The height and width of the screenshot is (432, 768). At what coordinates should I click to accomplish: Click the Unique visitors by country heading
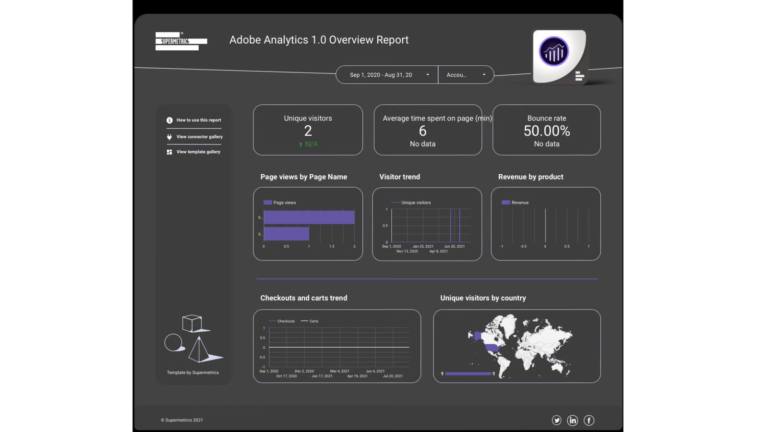coord(483,298)
